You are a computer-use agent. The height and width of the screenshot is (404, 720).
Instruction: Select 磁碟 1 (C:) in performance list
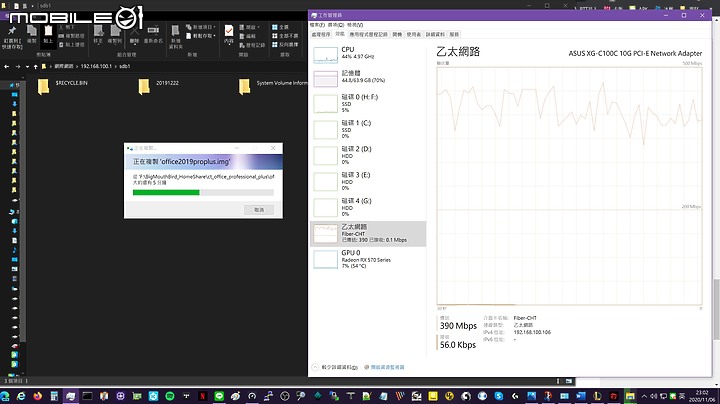368,129
